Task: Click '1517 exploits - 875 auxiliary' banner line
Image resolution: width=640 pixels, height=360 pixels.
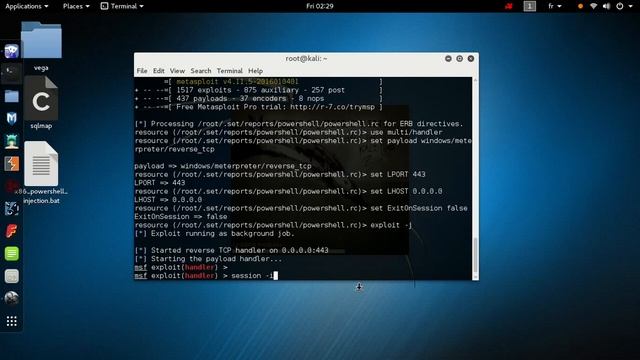Action: pyautogui.click(x=259, y=90)
